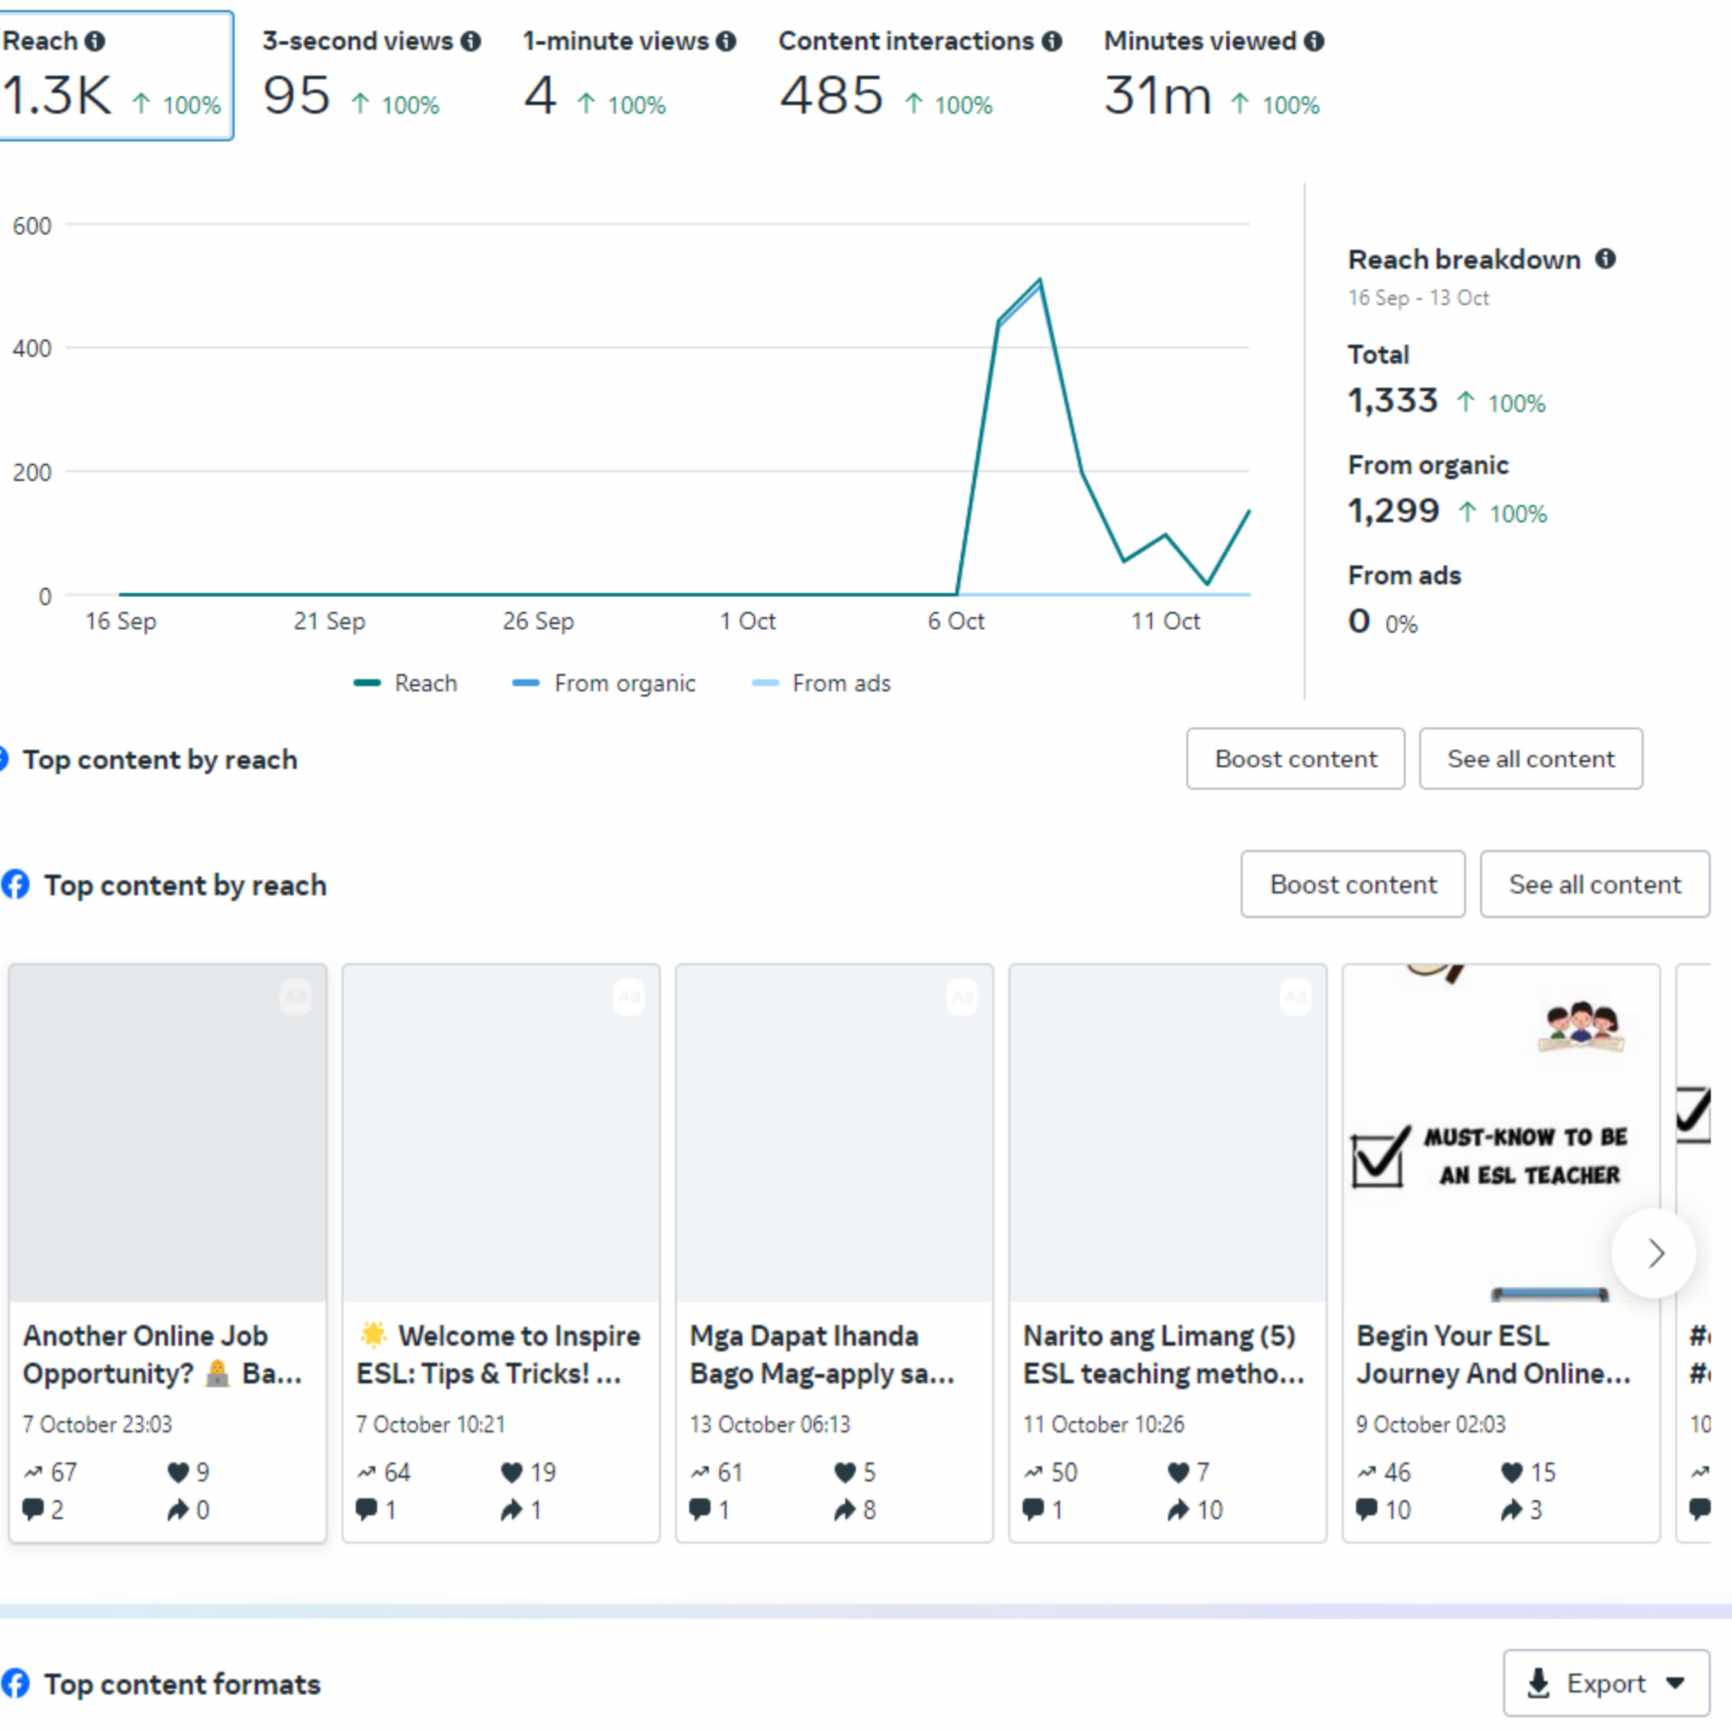Click the Content interactions info icon

pos(1051,41)
